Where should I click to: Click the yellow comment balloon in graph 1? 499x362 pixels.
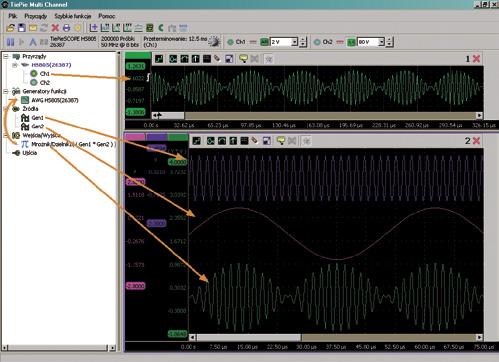[244, 59]
